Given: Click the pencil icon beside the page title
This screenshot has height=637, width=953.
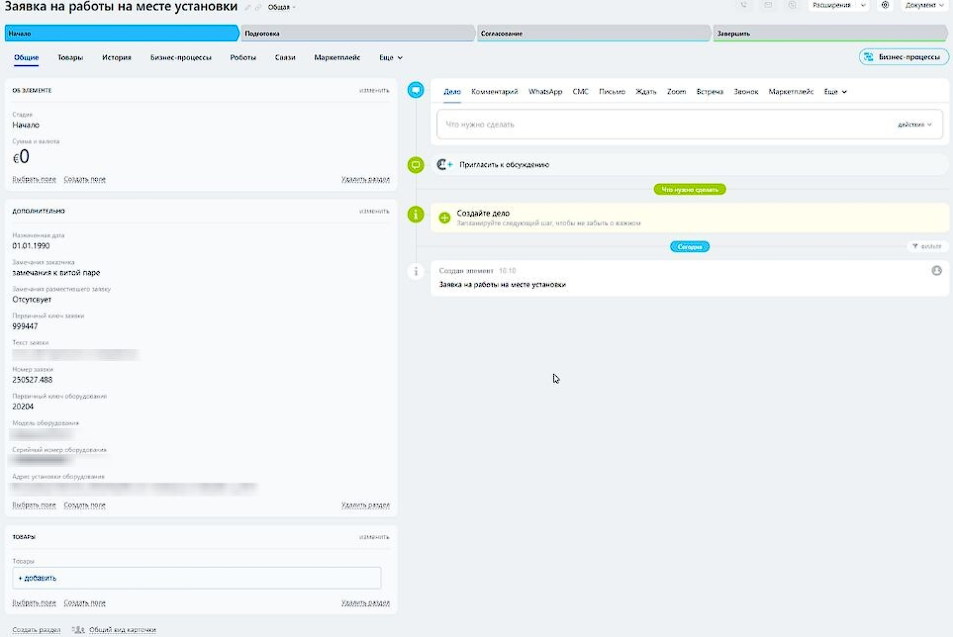Looking at the screenshot, I should [x=248, y=7].
